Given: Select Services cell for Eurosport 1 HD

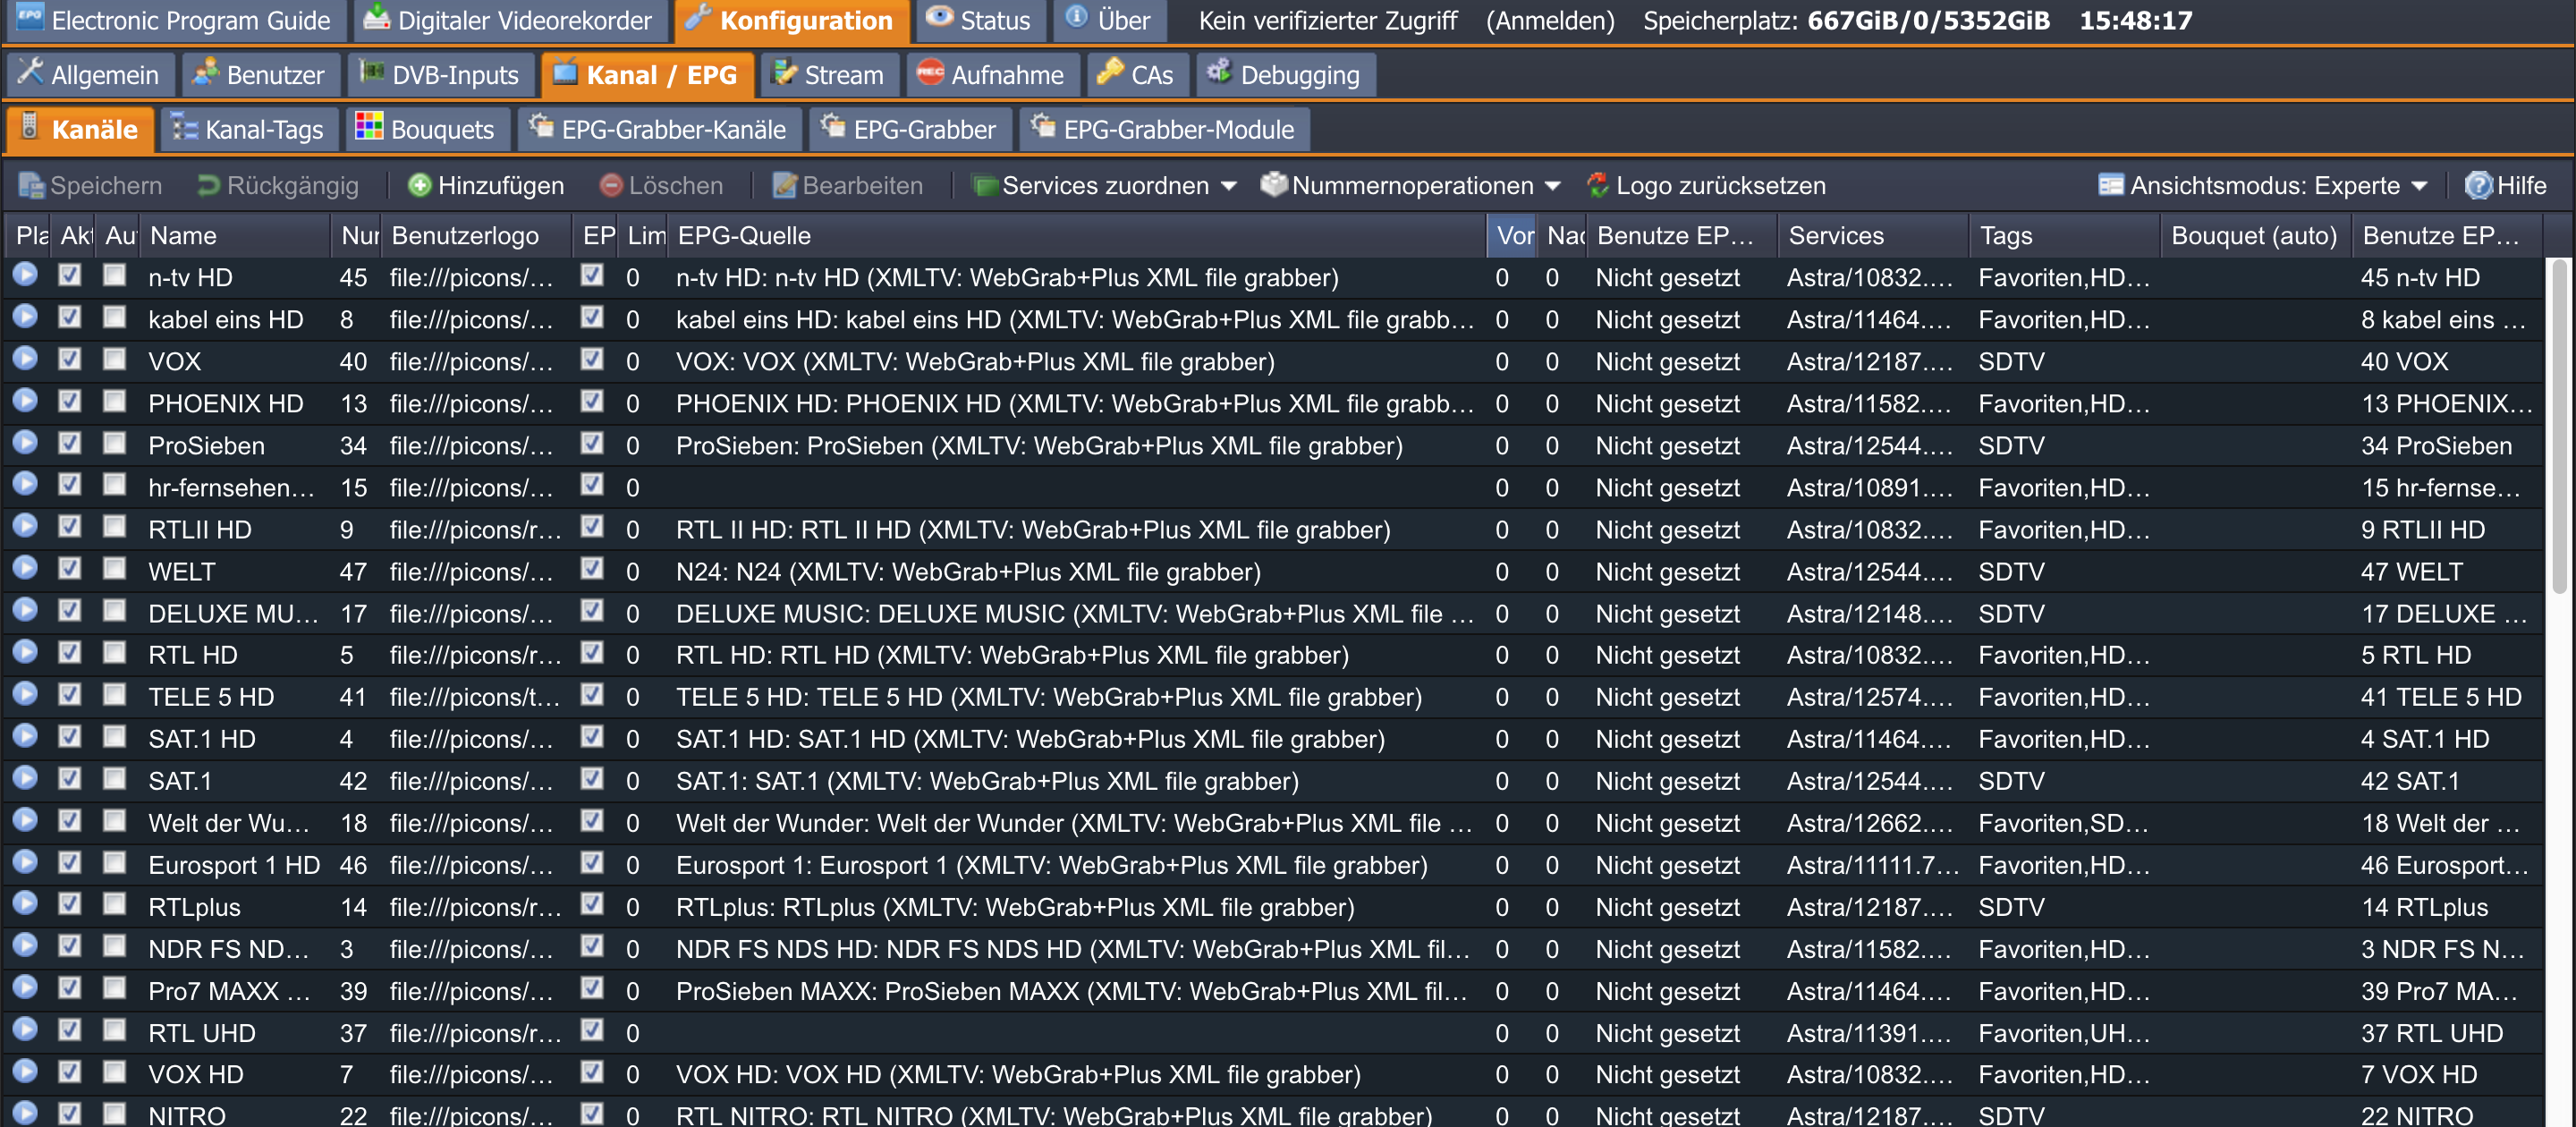Looking at the screenshot, I should pyautogui.click(x=1873, y=865).
